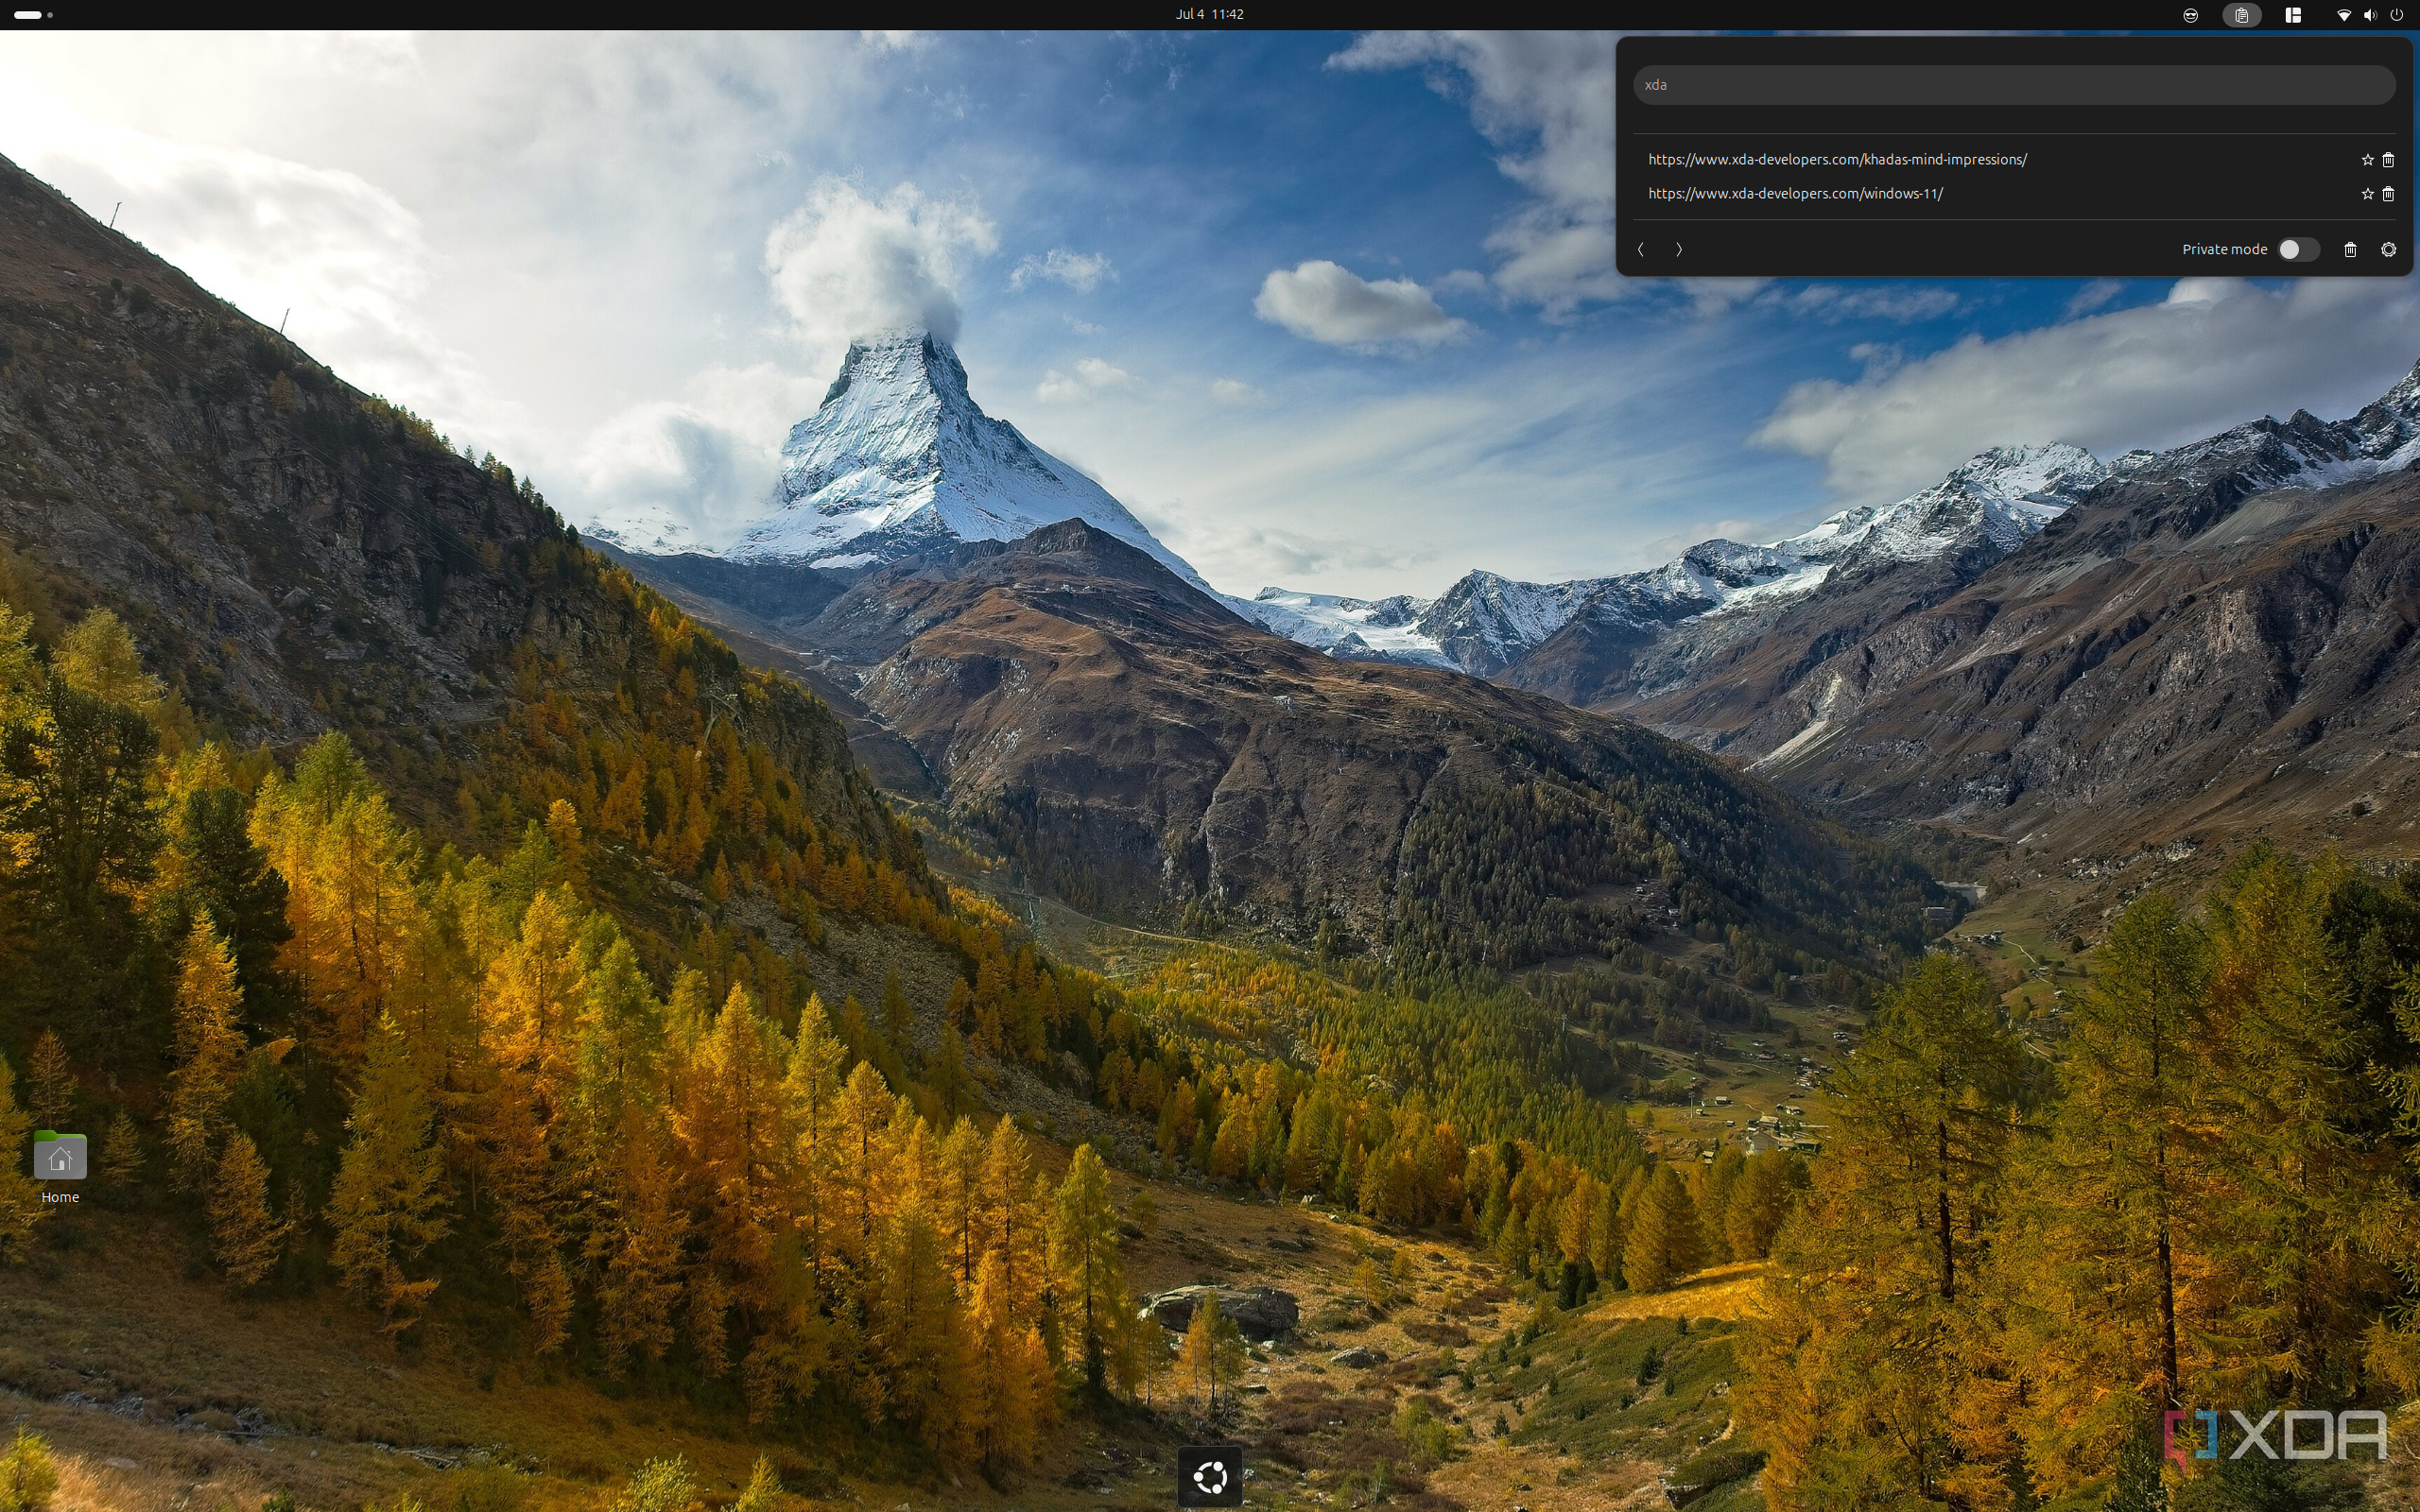The width and height of the screenshot is (2420, 1512).
Task: Open the tiling layout icon in top bar
Action: click(2293, 15)
